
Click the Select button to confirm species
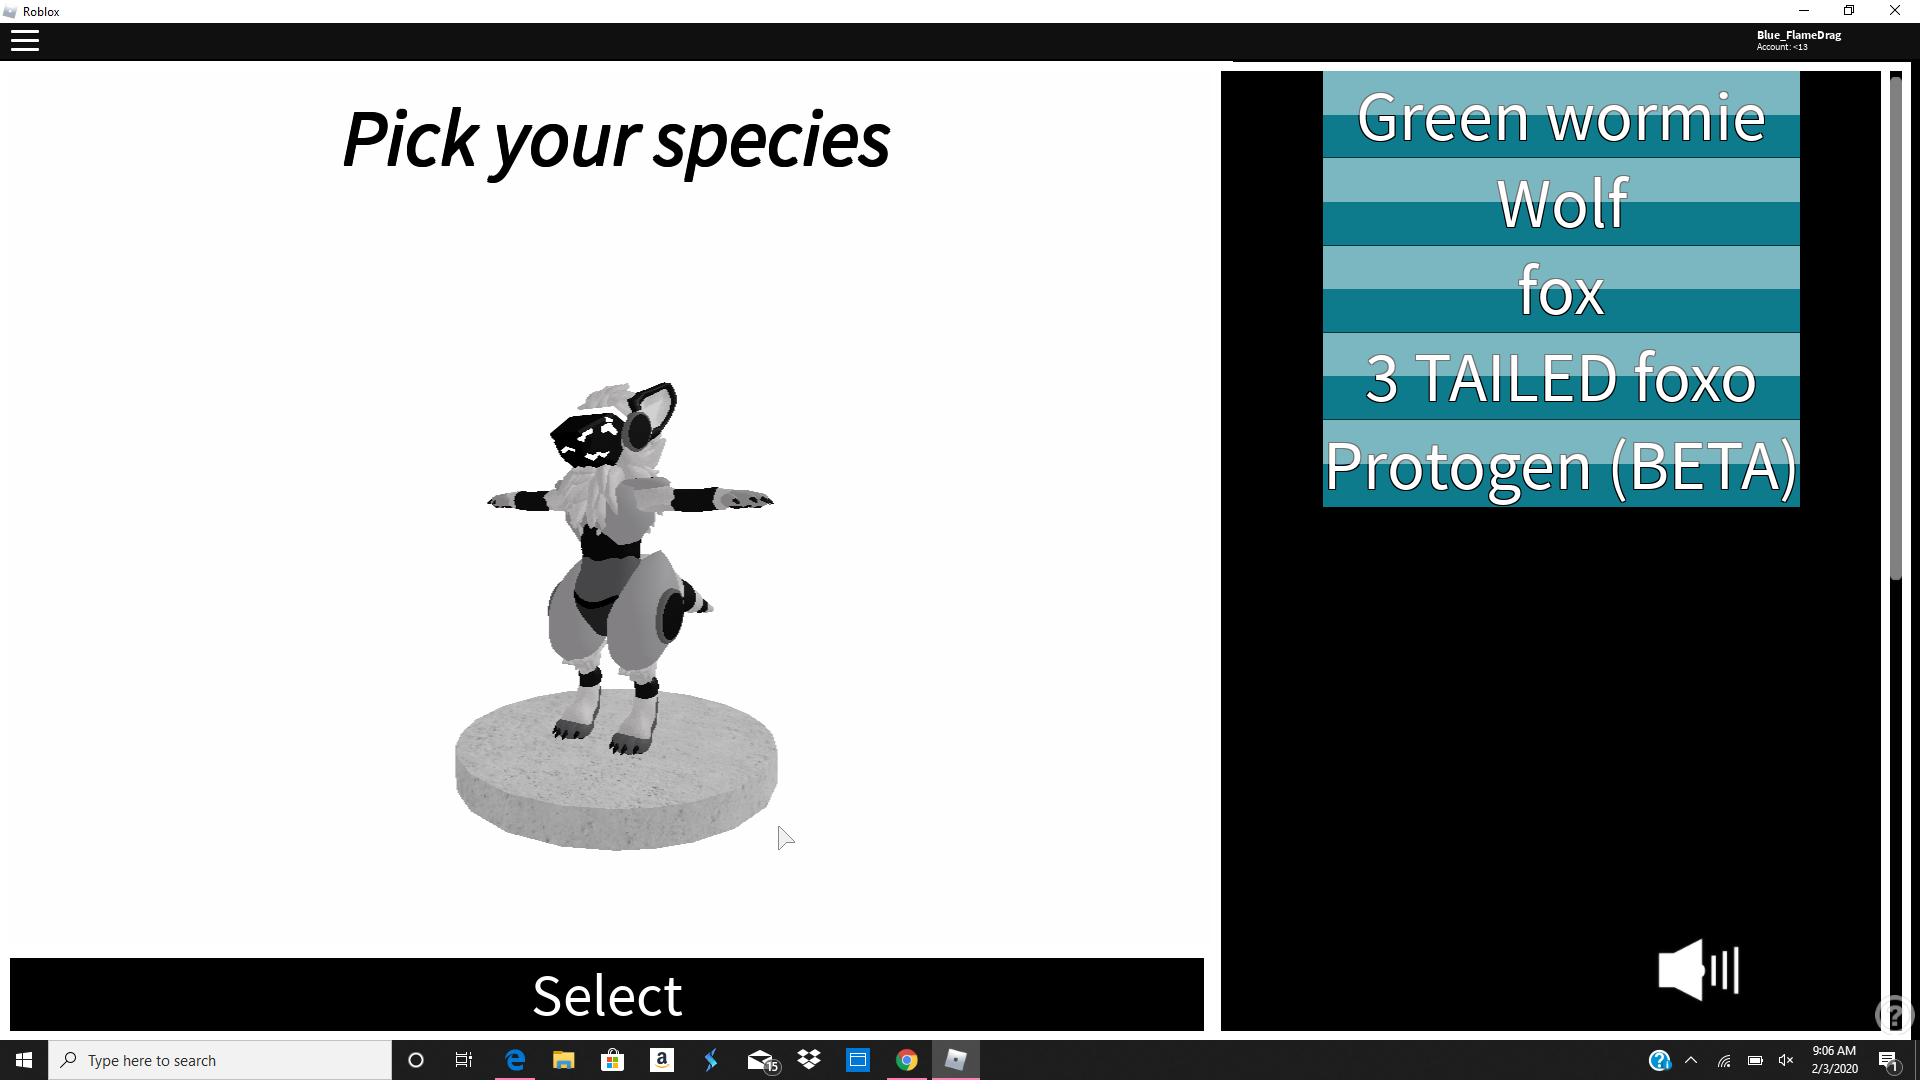pos(607,994)
